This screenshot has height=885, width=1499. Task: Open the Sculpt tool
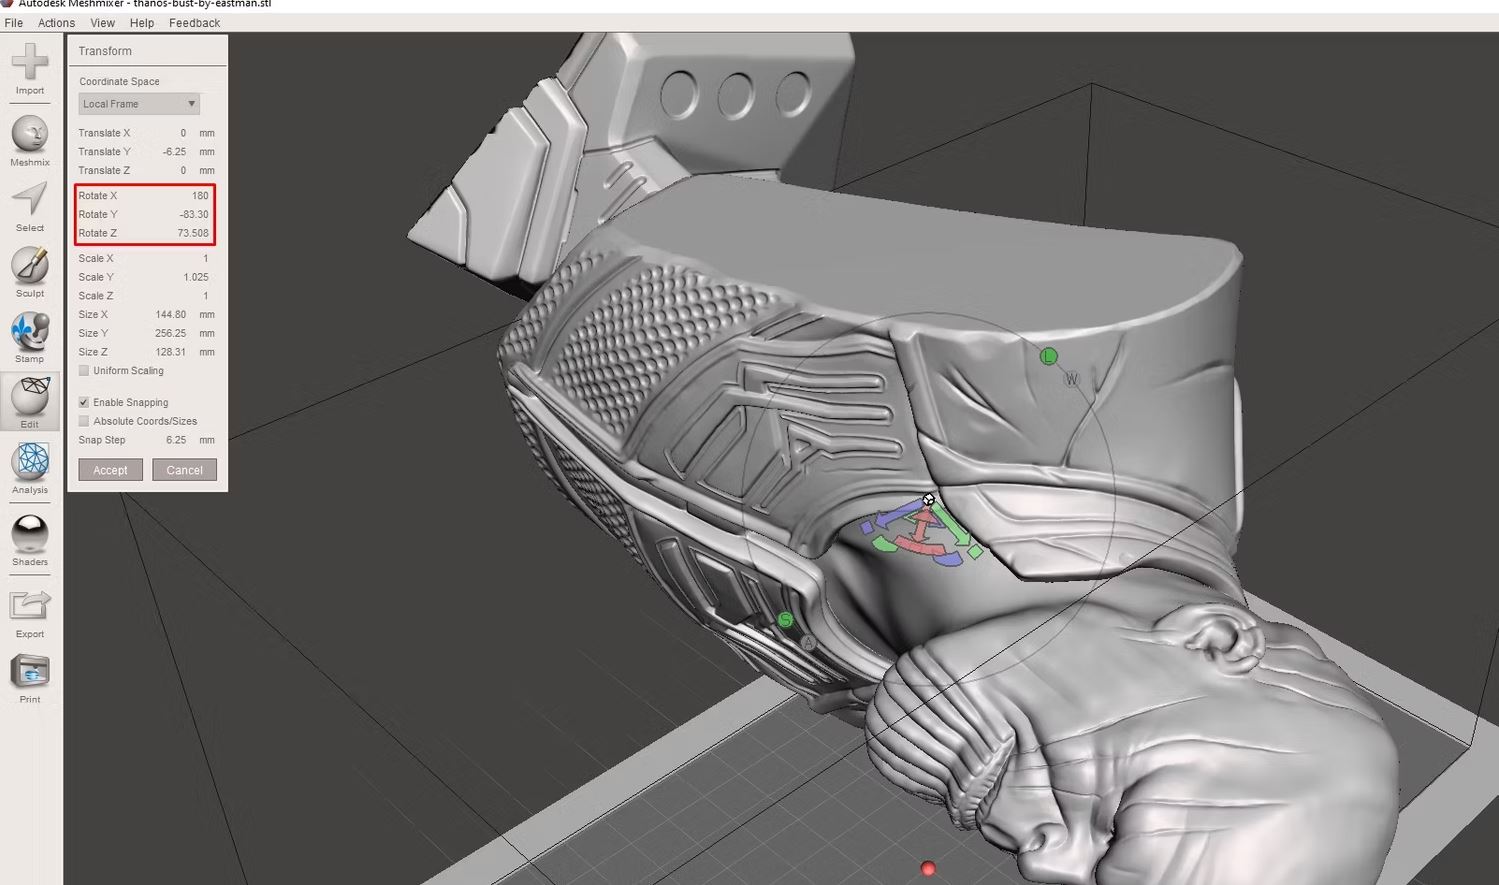(x=30, y=266)
